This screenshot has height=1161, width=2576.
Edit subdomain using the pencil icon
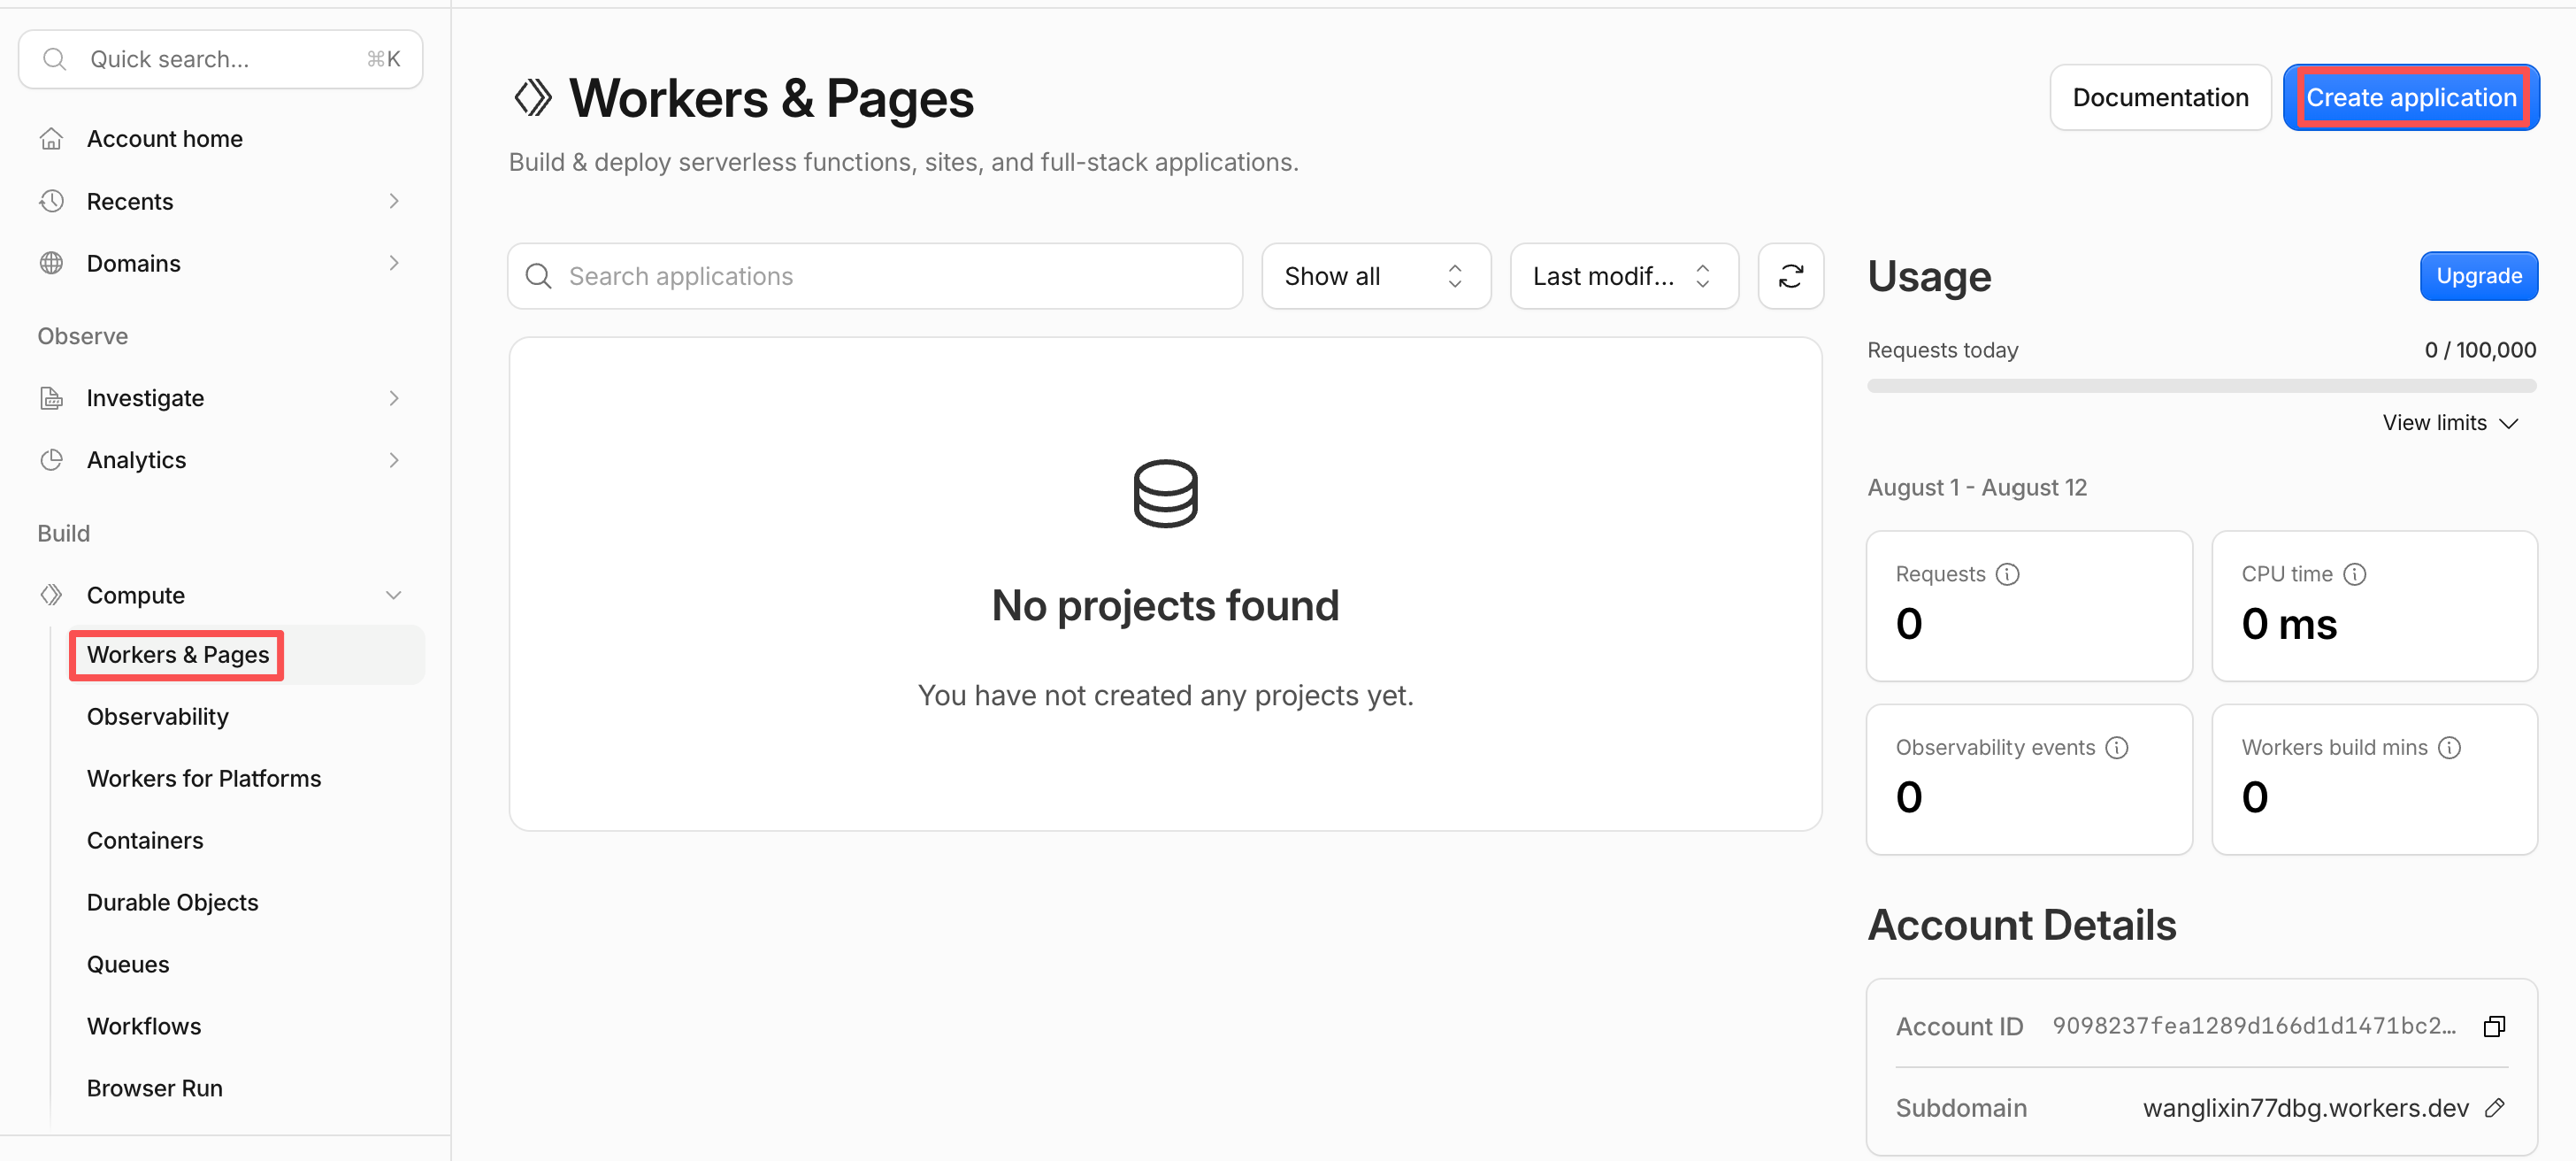tap(2495, 1107)
